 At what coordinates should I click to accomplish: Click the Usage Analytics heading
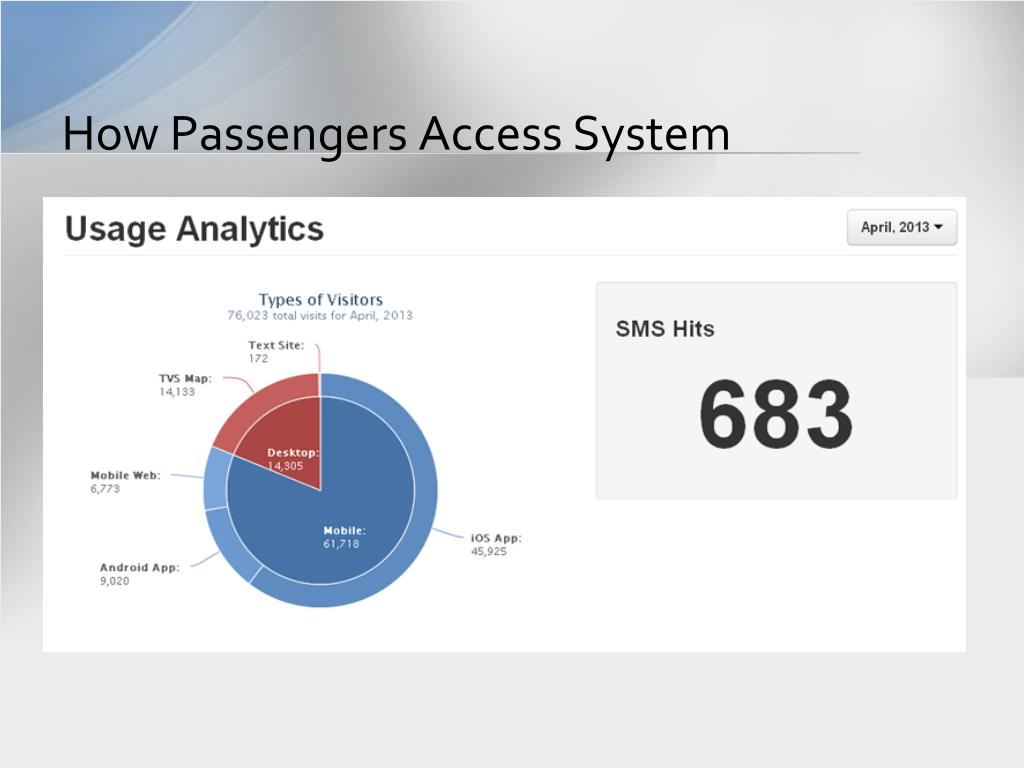pyautogui.click(x=194, y=229)
